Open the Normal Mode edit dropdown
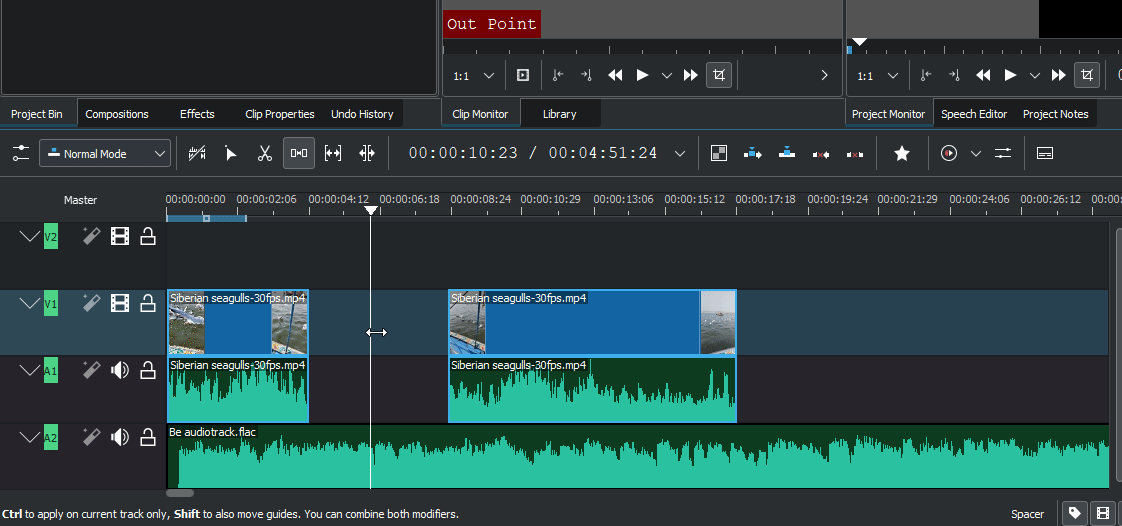 pyautogui.click(x=105, y=153)
